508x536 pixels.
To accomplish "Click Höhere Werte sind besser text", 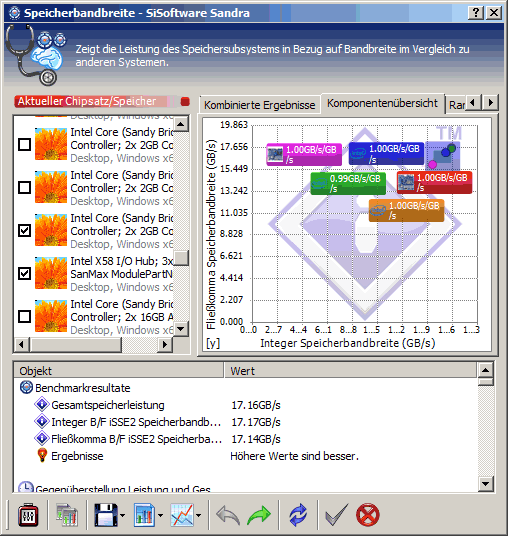I will [x=294, y=456].
